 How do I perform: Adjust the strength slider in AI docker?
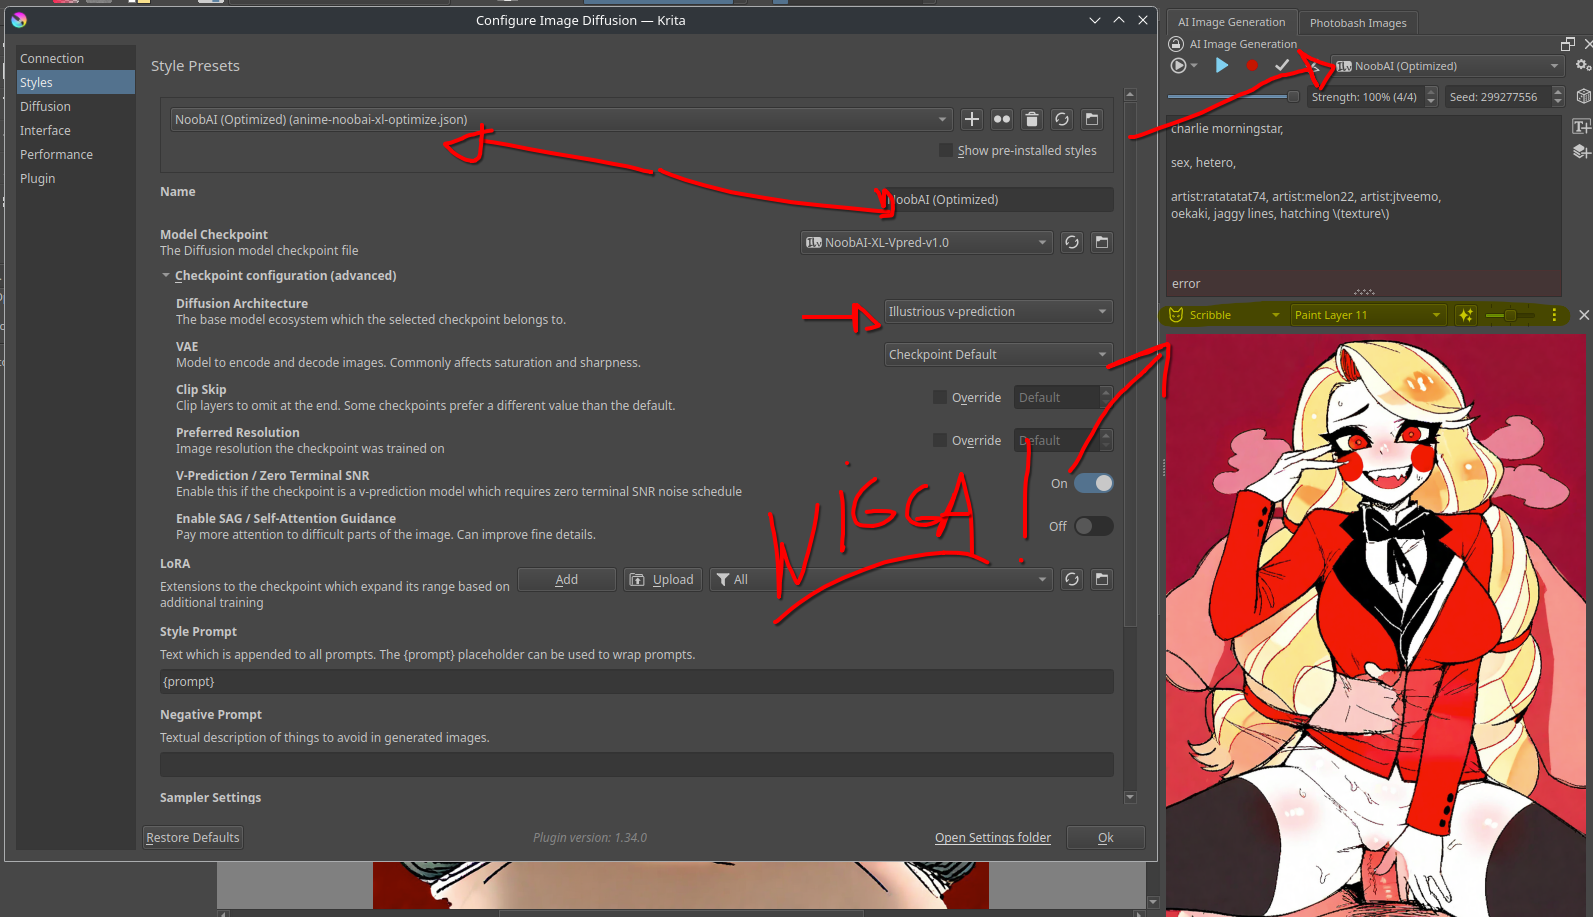click(x=1233, y=96)
